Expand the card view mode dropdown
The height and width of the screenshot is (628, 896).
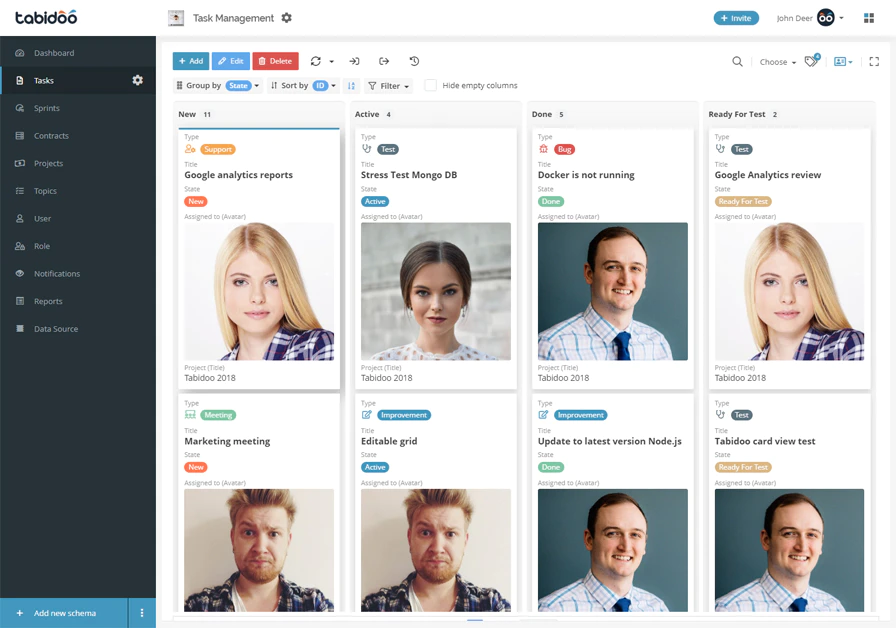click(843, 62)
